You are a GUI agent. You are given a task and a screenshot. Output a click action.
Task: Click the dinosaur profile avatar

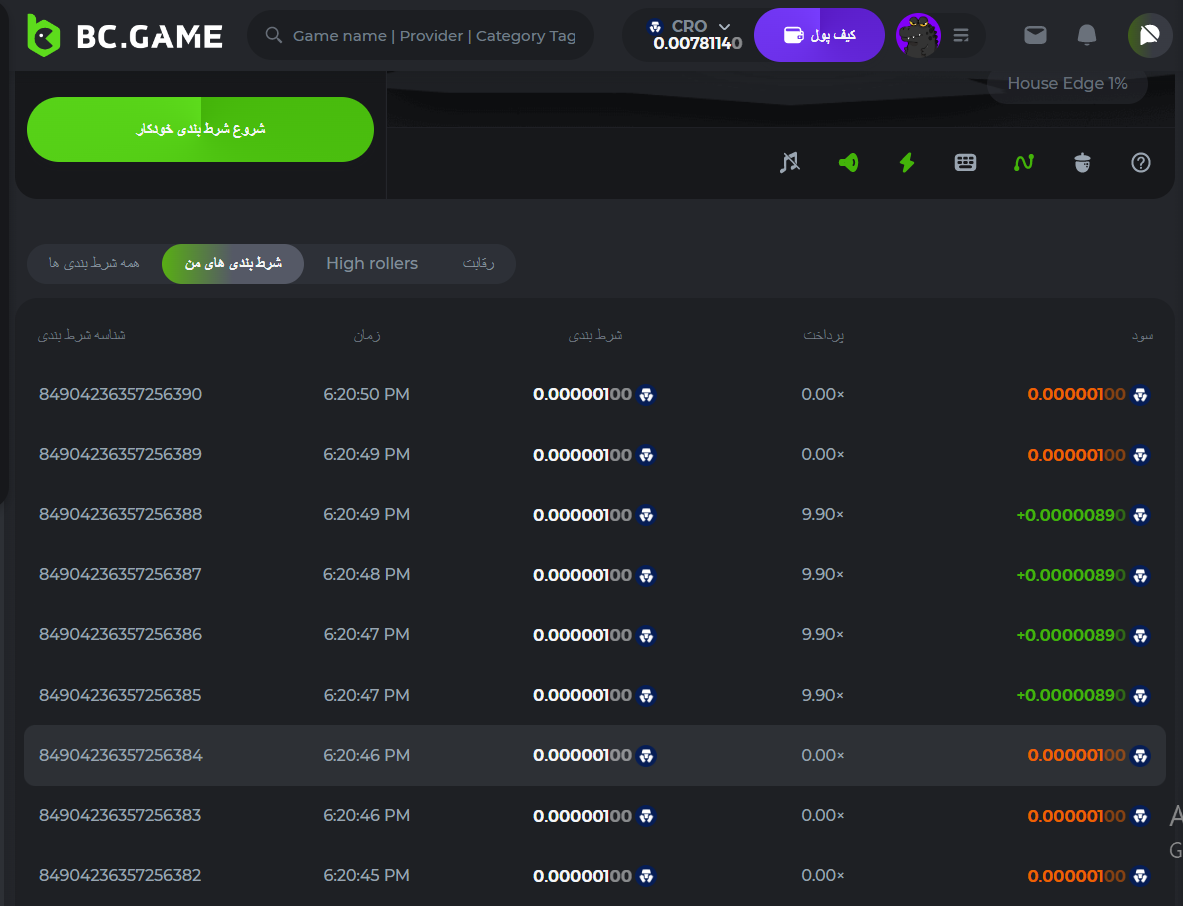click(x=918, y=36)
